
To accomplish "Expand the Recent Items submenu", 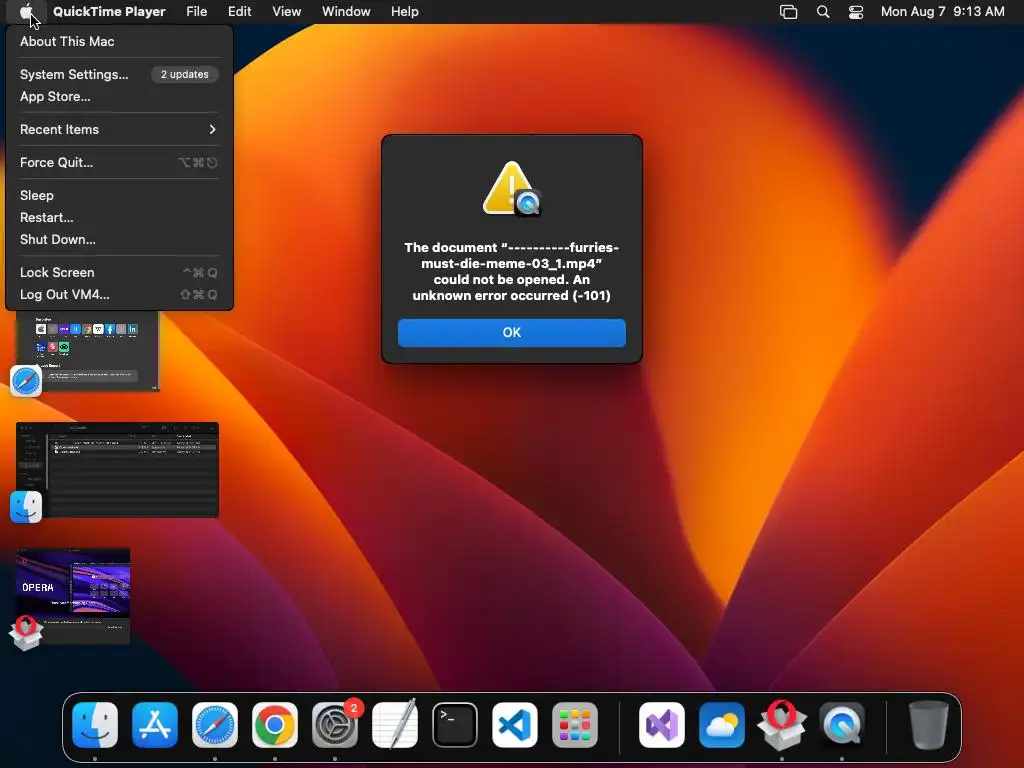I will pyautogui.click(x=119, y=129).
